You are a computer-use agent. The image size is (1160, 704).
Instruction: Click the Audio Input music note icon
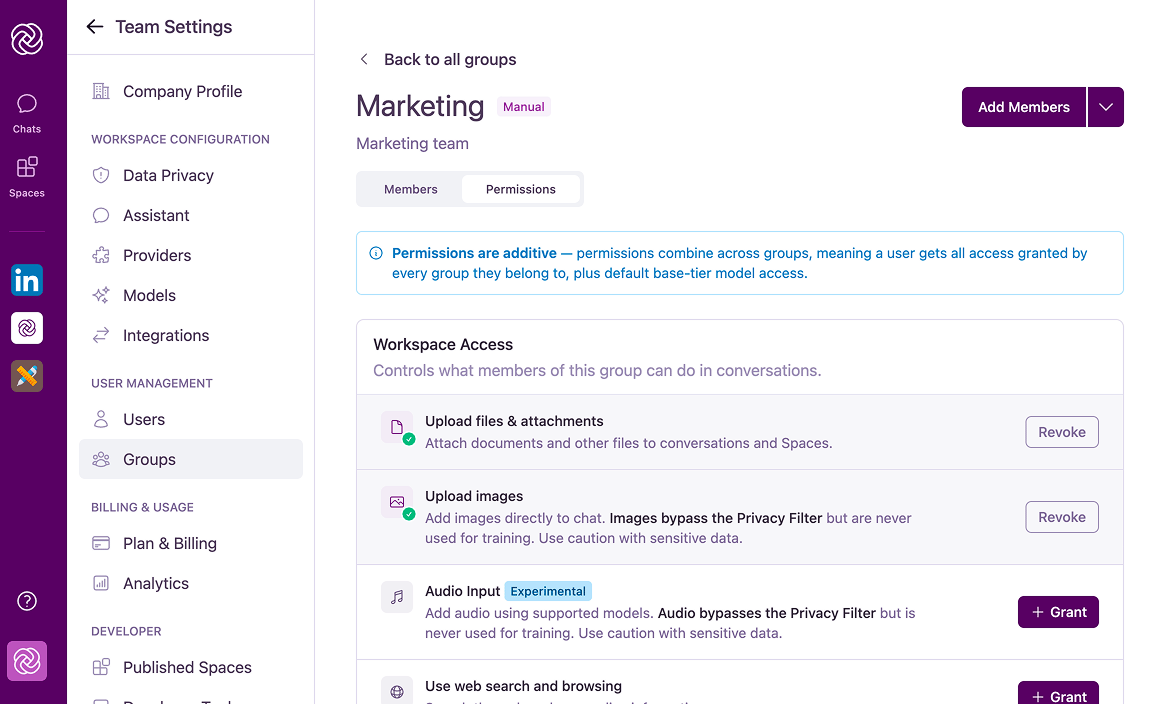click(x=397, y=597)
